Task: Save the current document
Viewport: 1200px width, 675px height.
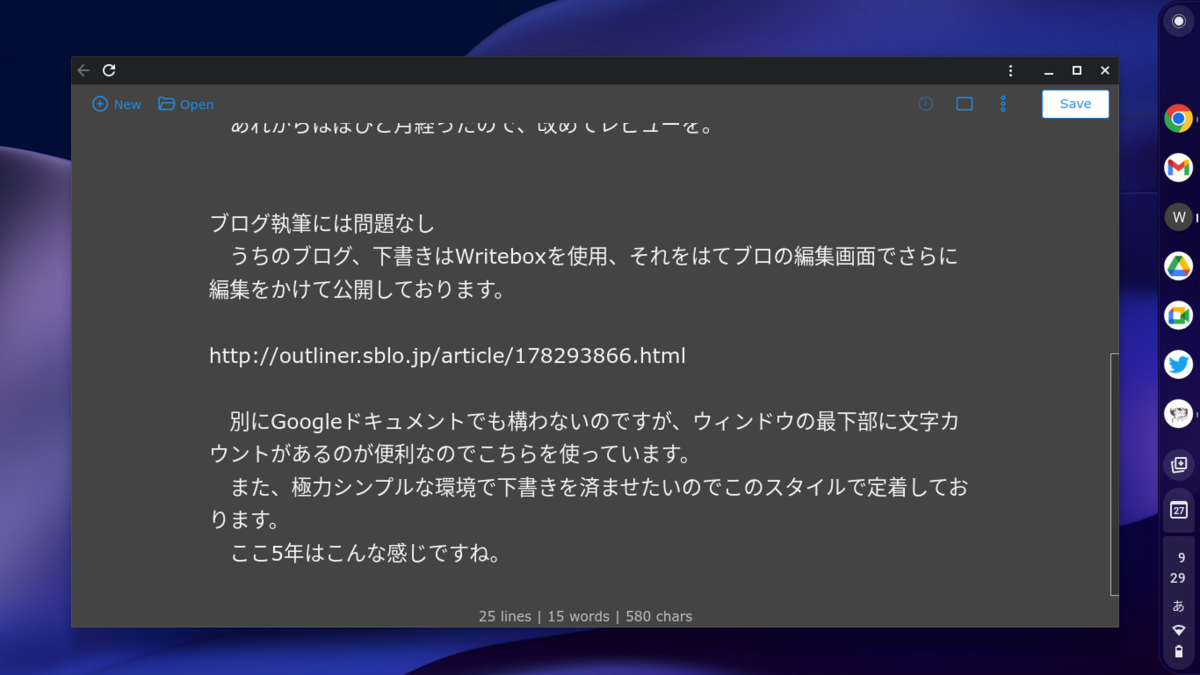Action: 1075,104
